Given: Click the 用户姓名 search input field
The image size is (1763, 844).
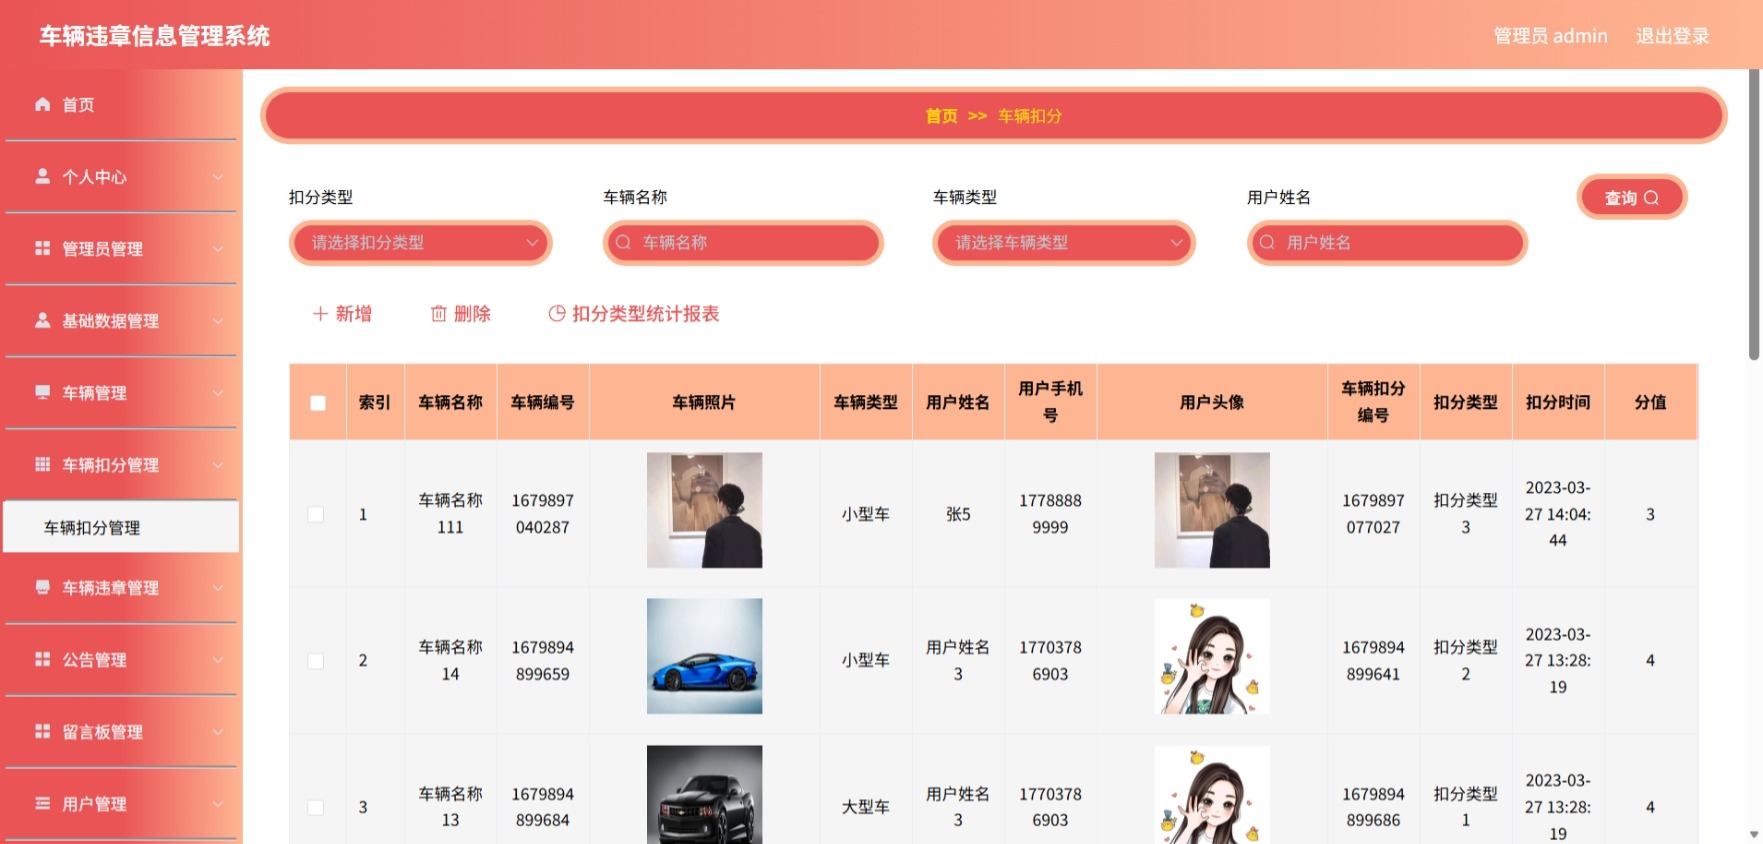Looking at the screenshot, I should pyautogui.click(x=1387, y=242).
